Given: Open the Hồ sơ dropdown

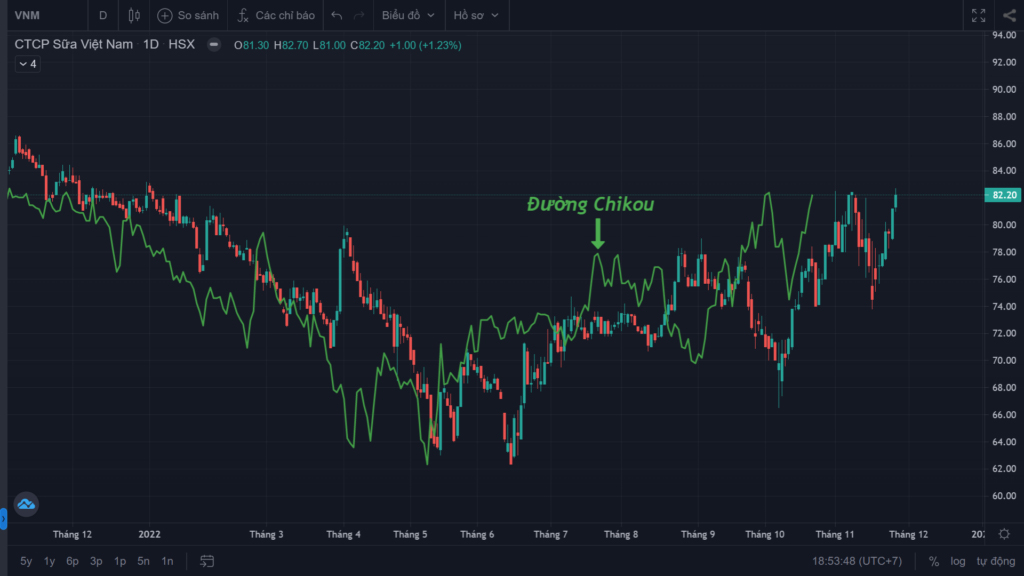Looking at the screenshot, I should pos(476,15).
